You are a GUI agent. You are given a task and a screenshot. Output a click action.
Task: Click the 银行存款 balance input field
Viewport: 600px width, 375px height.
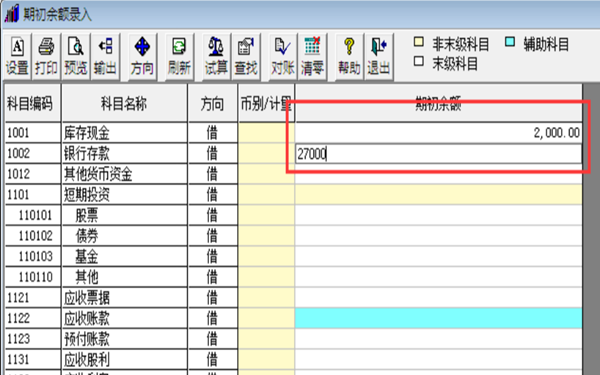click(x=439, y=154)
